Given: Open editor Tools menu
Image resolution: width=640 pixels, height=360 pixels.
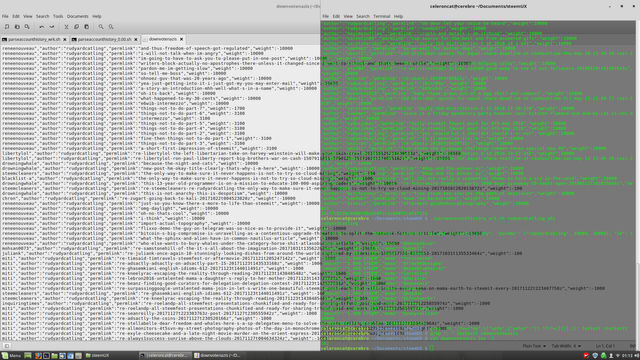Looking at the screenshot, I should 58,16.
